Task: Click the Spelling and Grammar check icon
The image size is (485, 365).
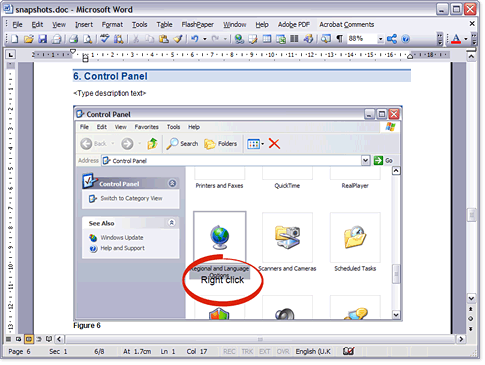Action: click(x=105, y=39)
